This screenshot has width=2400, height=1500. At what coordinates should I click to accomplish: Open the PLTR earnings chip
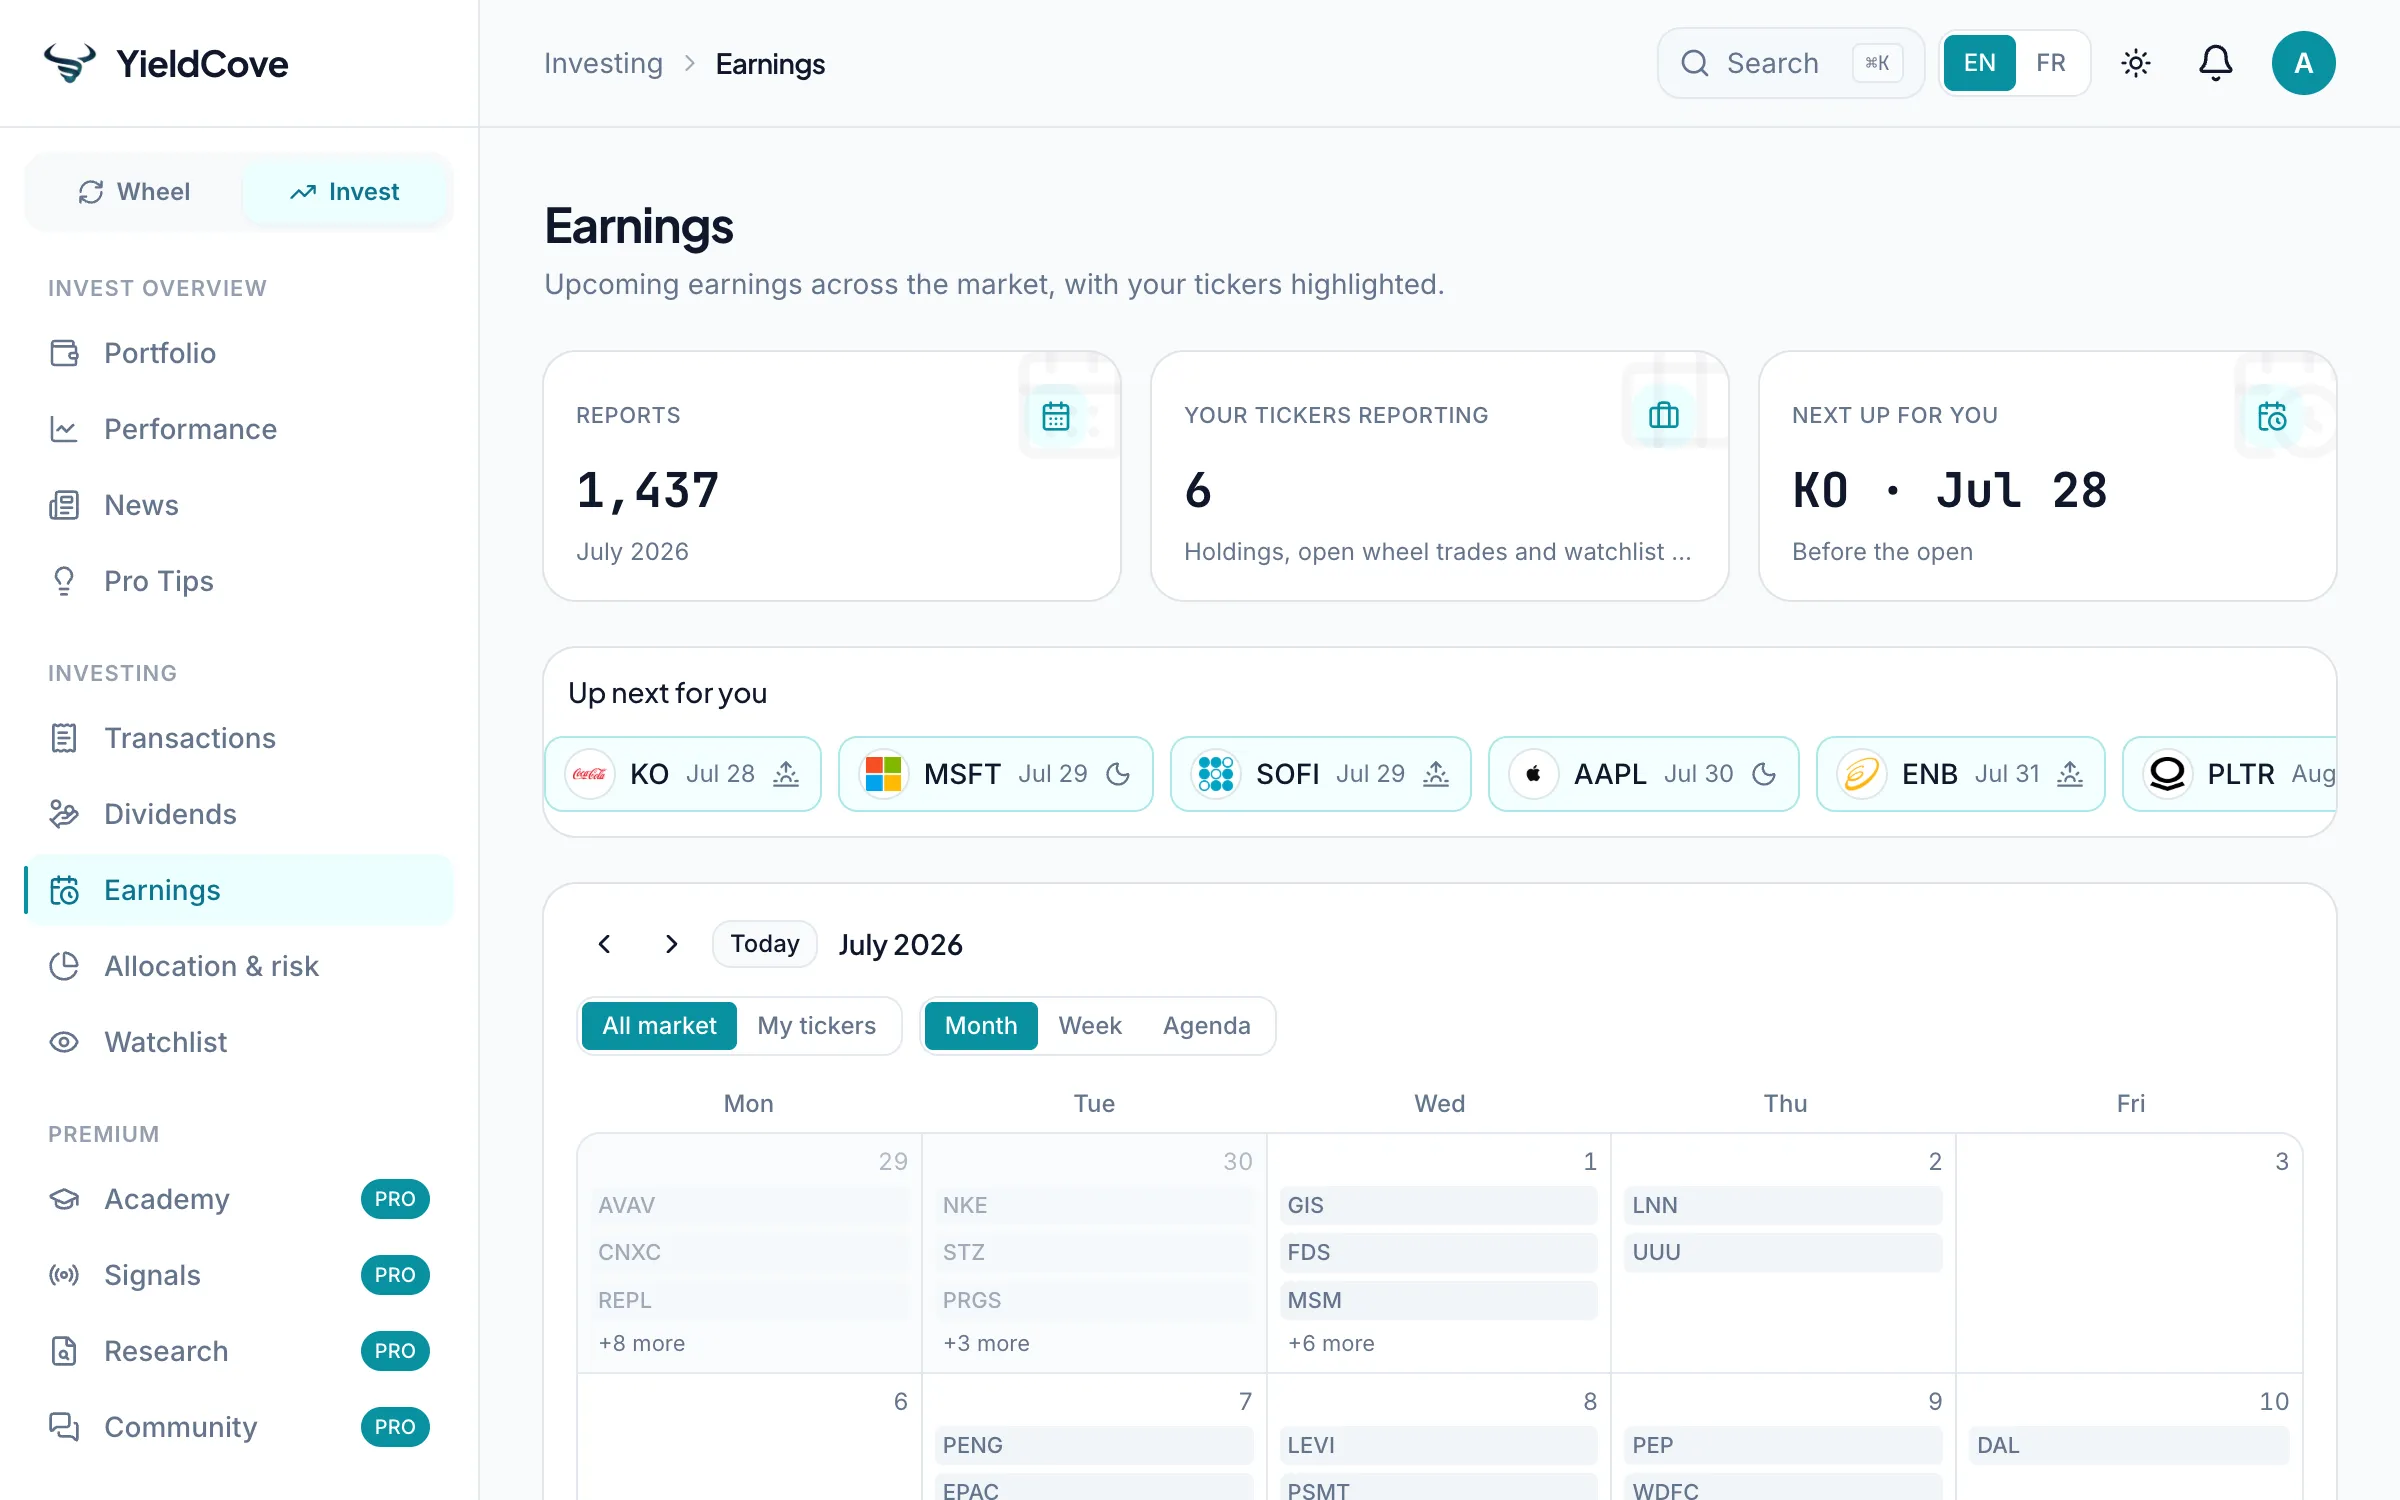pyautogui.click(x=2230, y=774)
